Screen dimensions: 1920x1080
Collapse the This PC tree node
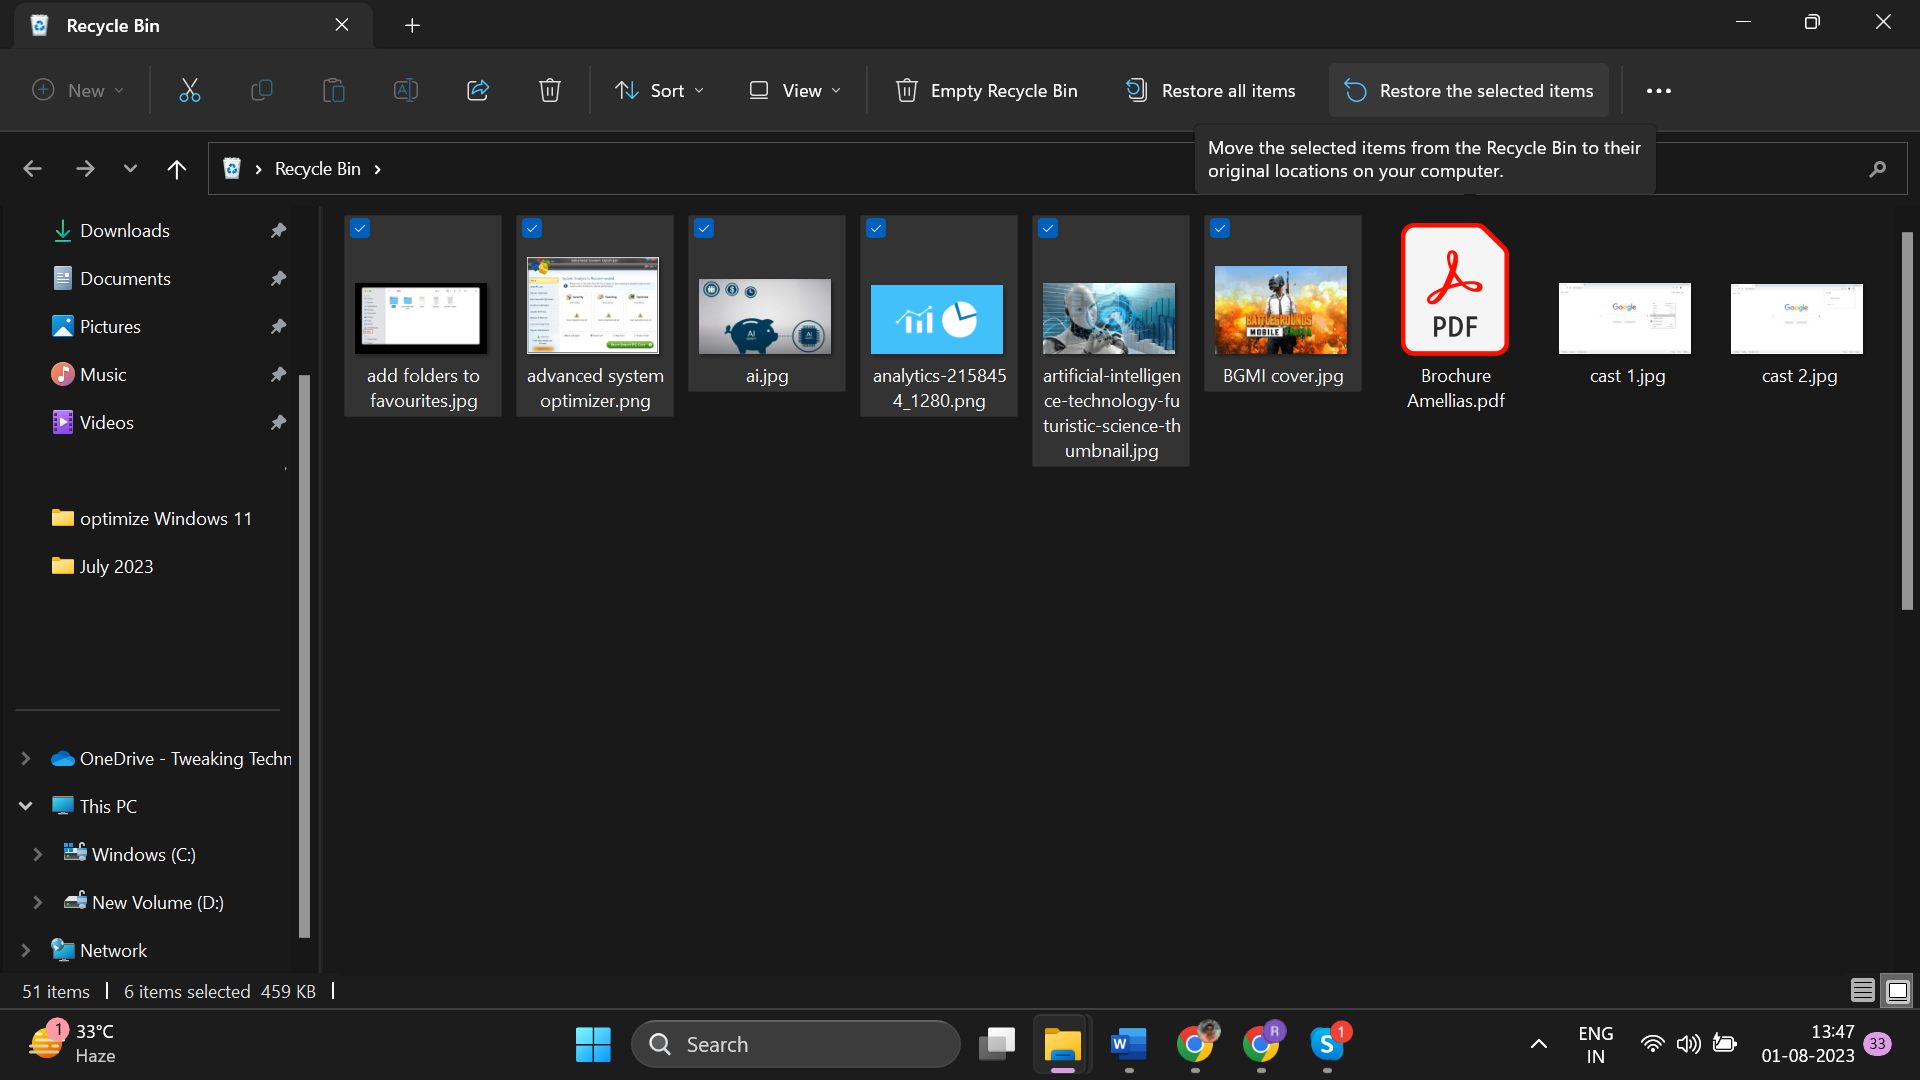(x=26, y=806)
